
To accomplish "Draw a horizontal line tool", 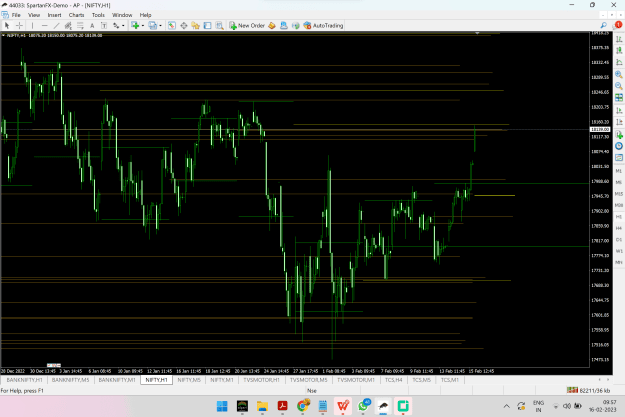I will 45,26.
